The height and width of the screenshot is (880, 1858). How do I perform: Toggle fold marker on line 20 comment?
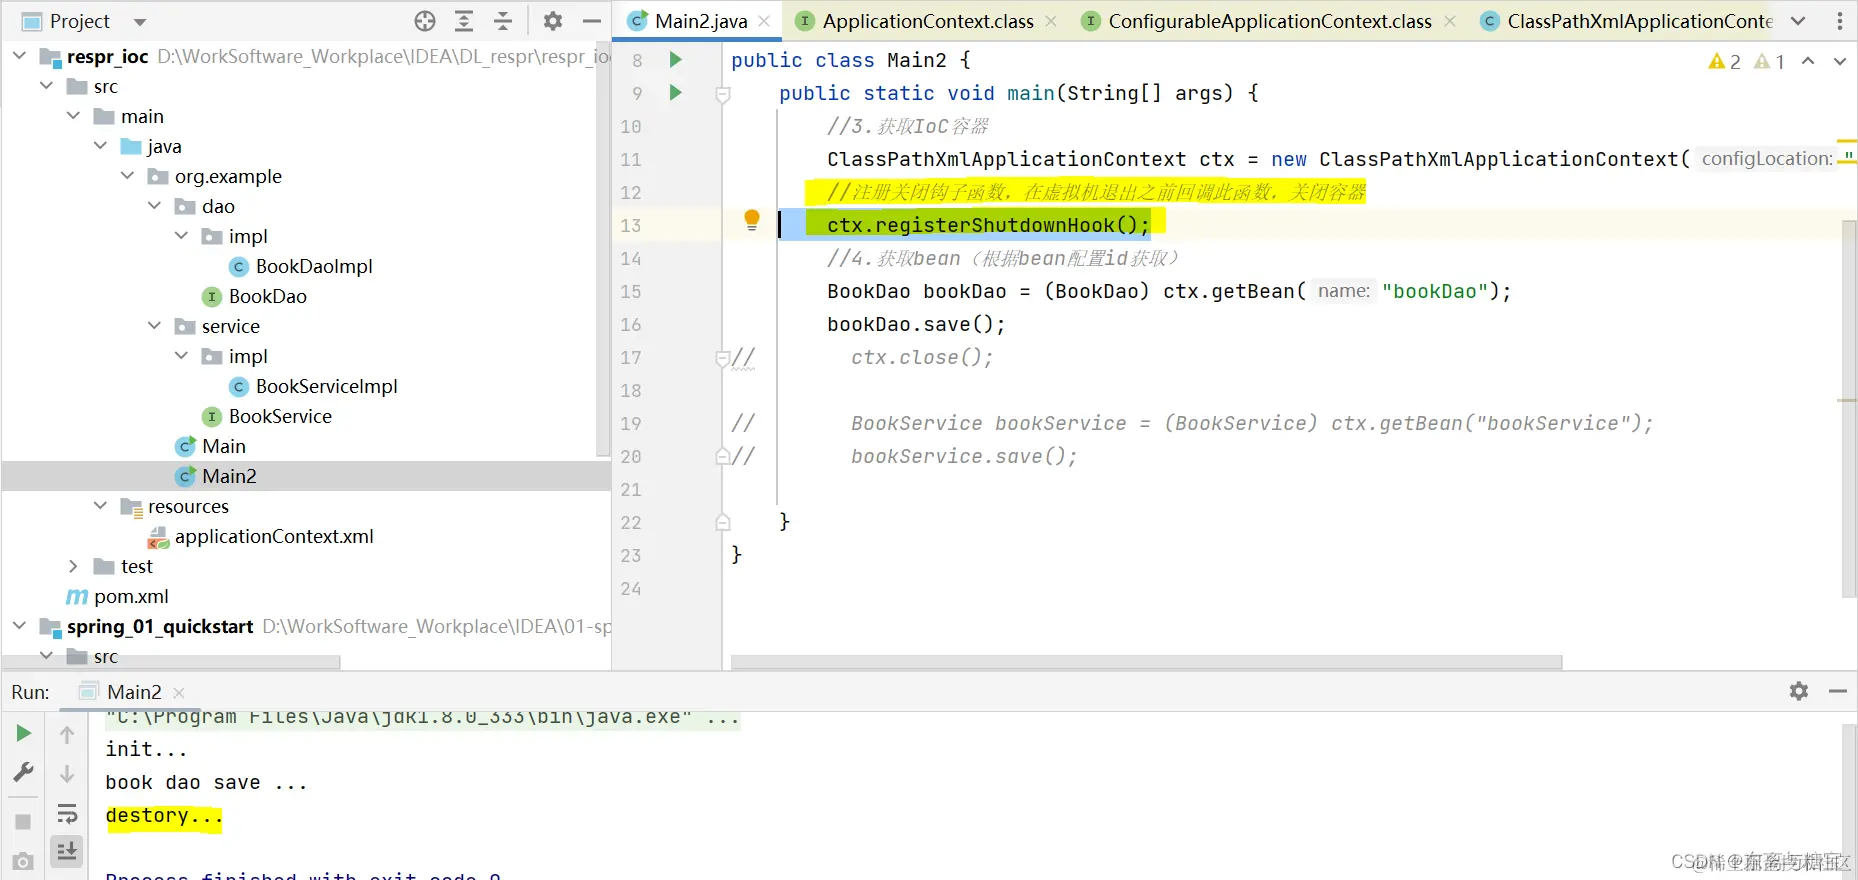(x=723, y=456)
